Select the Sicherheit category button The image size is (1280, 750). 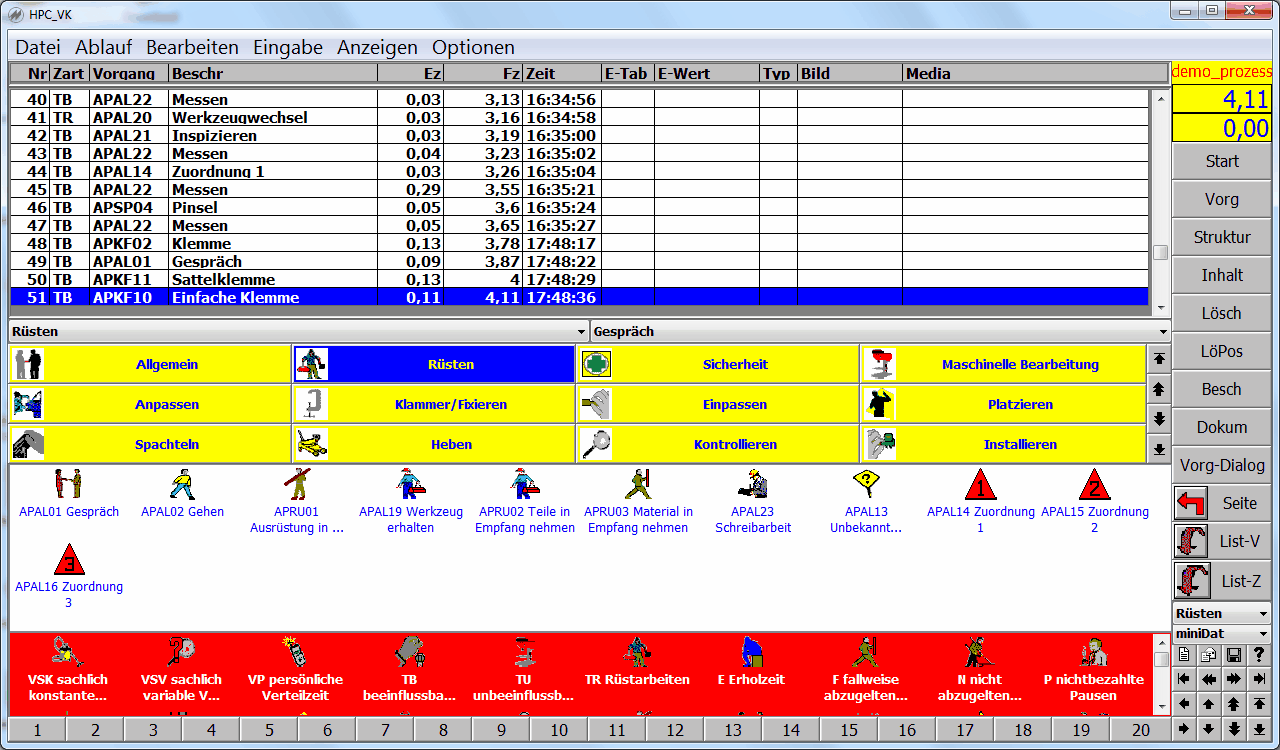click(x=717, y=364)
